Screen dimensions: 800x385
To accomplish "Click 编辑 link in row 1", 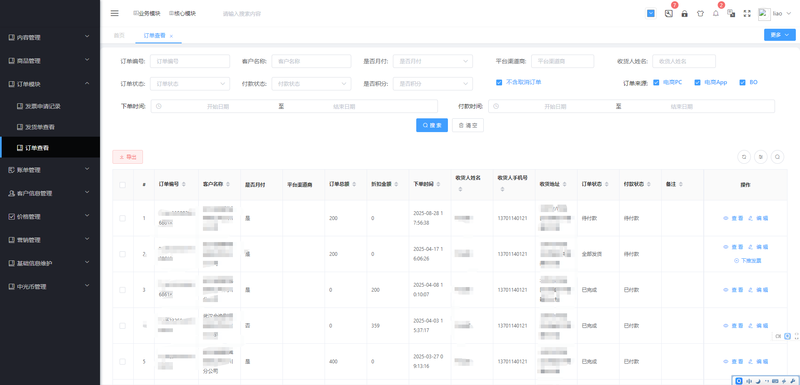I will click(x=758, y=218).
